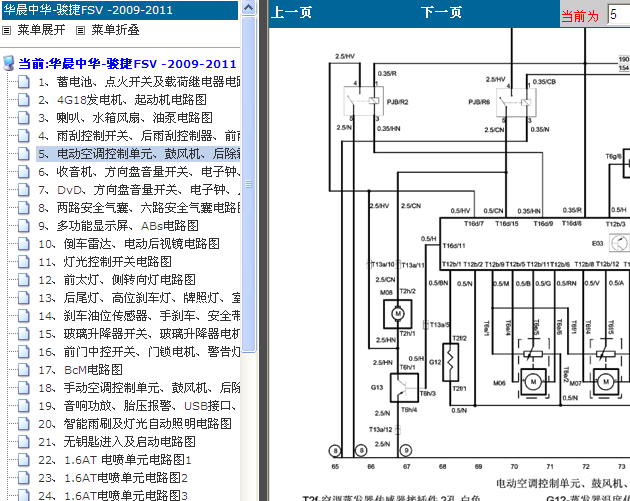630x501 pixels.
Task: Go to next page with 下一页
Action: point(441,12)
